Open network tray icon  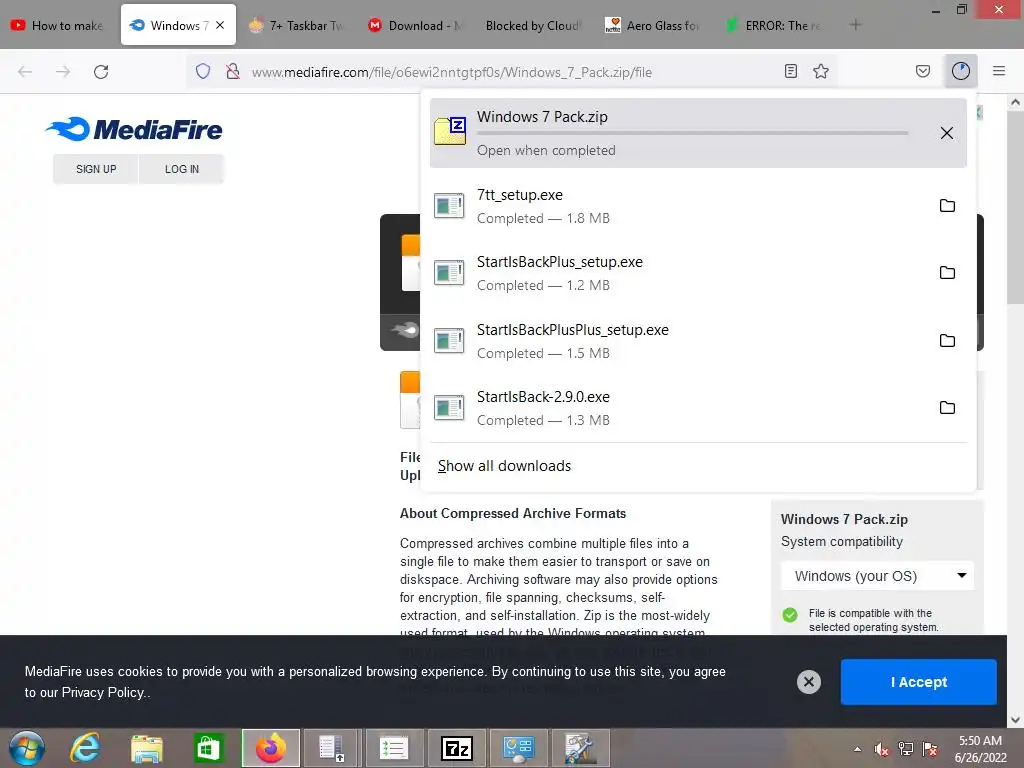pos(906,749)
